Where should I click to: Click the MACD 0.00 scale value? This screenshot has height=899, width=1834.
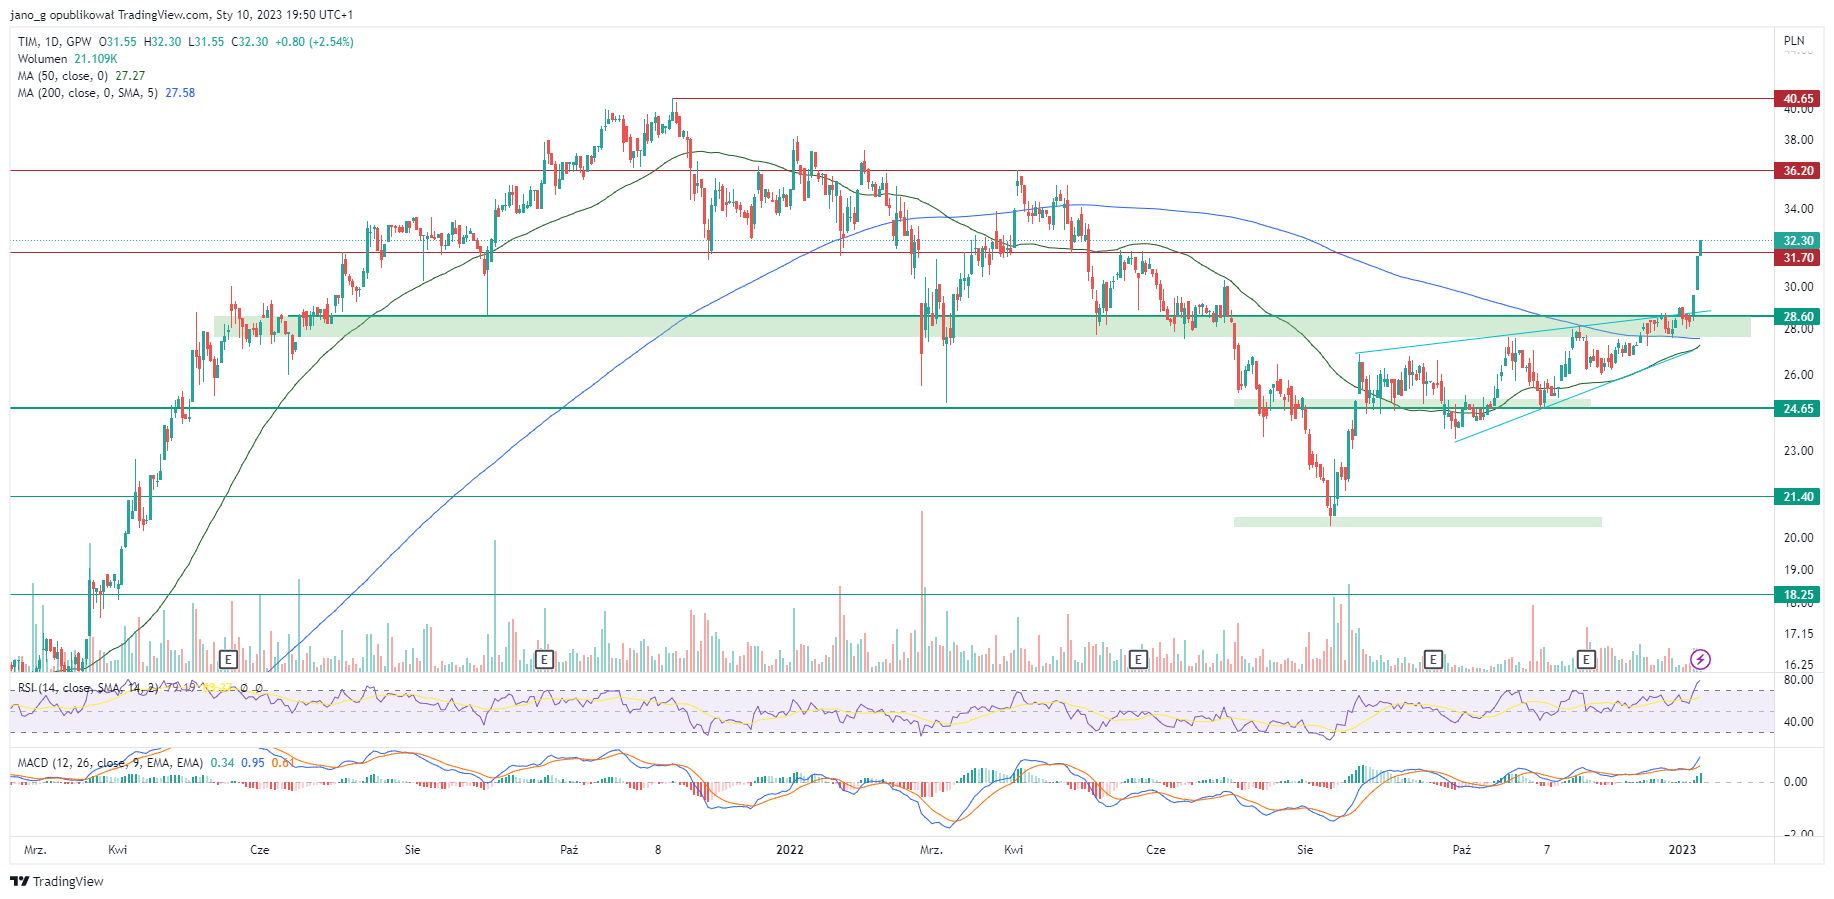coord(1795,782)
